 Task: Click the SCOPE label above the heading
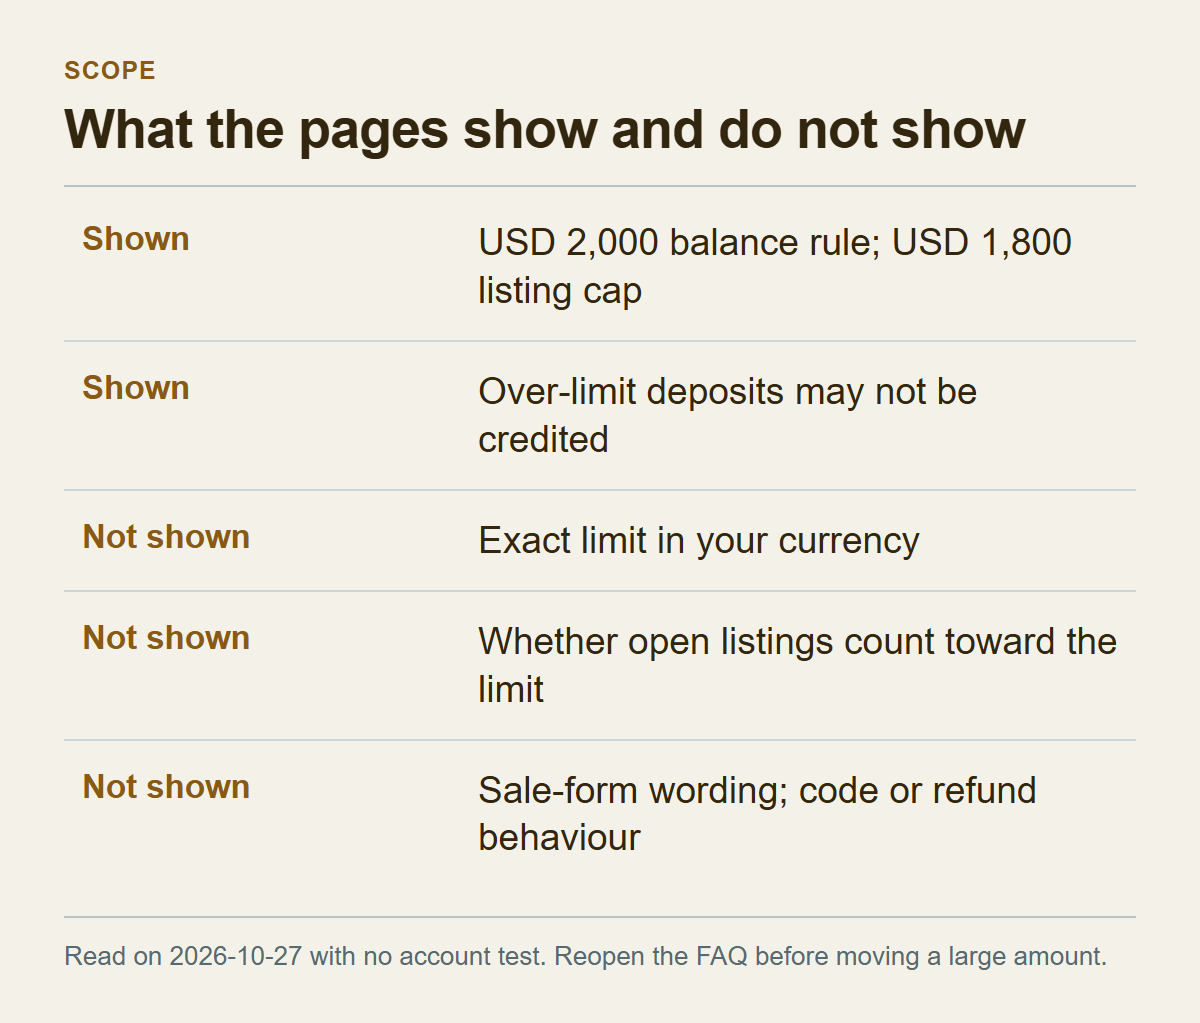(110, 71)
